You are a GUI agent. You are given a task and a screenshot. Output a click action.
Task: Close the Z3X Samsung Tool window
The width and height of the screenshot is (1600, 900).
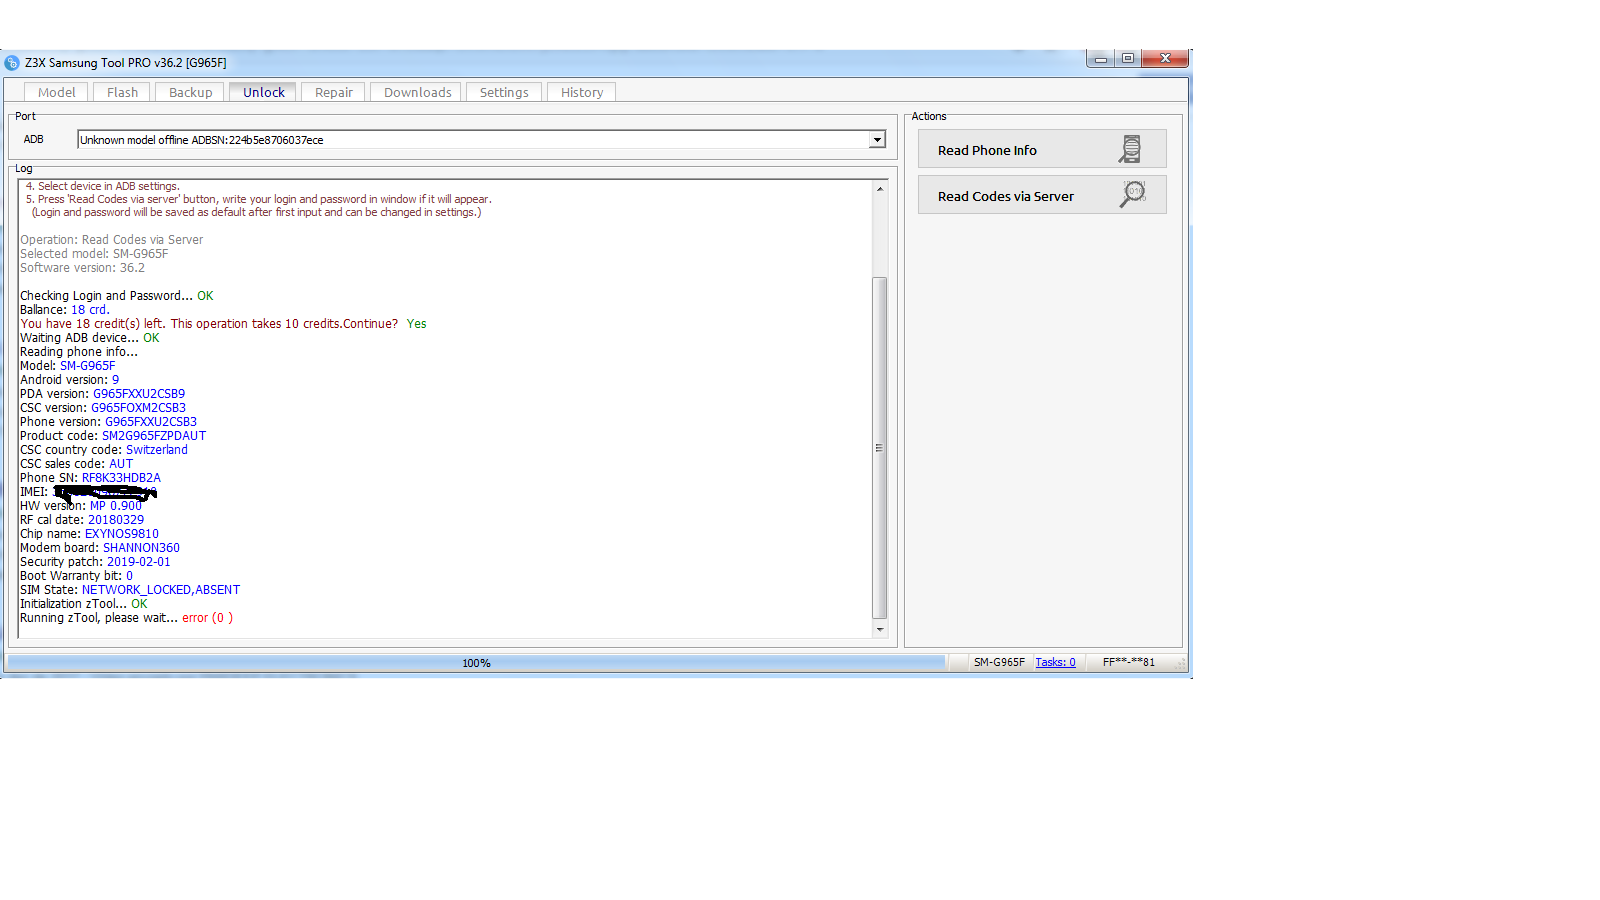click(x=1165, y=59)
